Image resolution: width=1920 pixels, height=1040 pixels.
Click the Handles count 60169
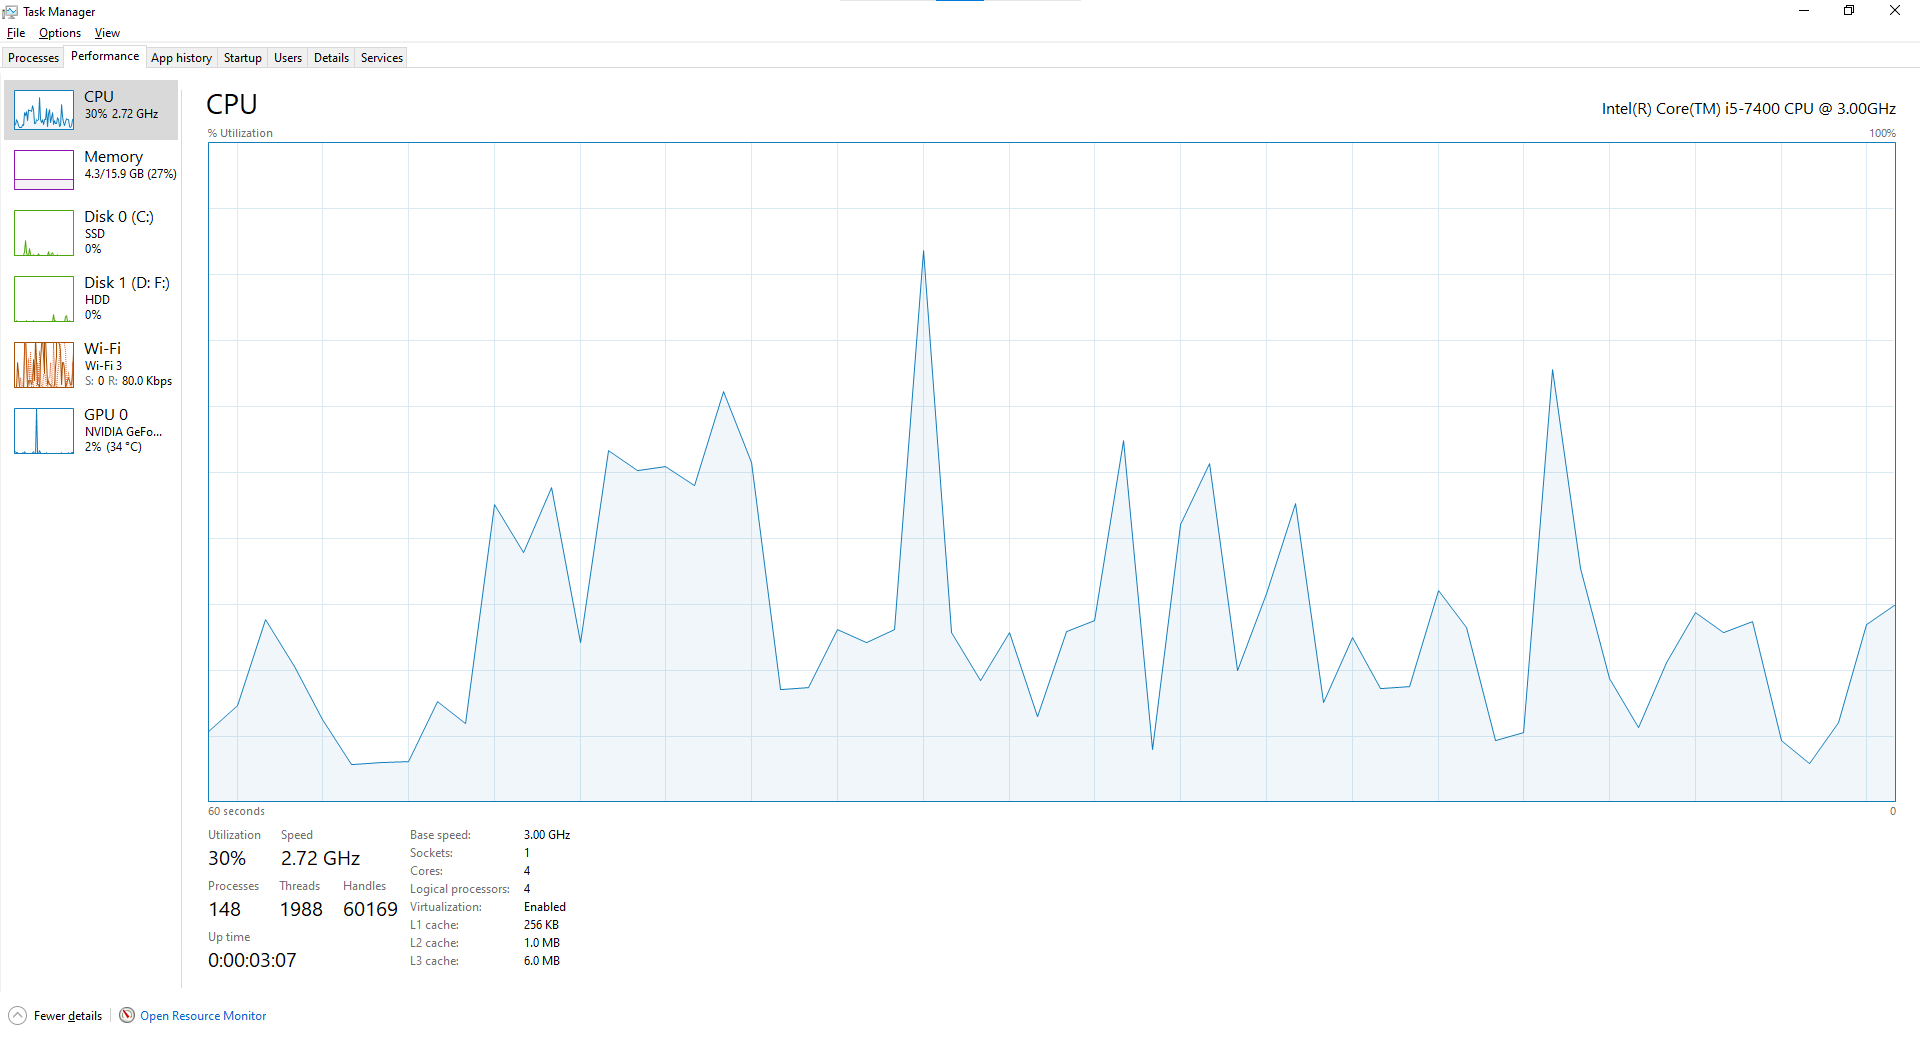[x=370, y=909]
